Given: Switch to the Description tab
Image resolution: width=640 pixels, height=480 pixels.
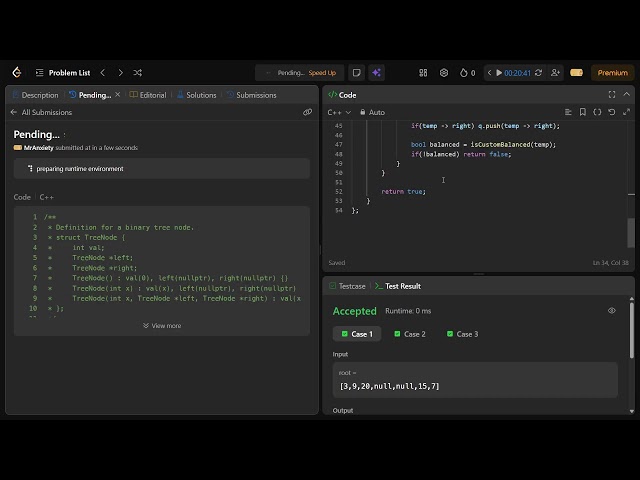Looking at the screenshot, I should (x=36, y=95).
